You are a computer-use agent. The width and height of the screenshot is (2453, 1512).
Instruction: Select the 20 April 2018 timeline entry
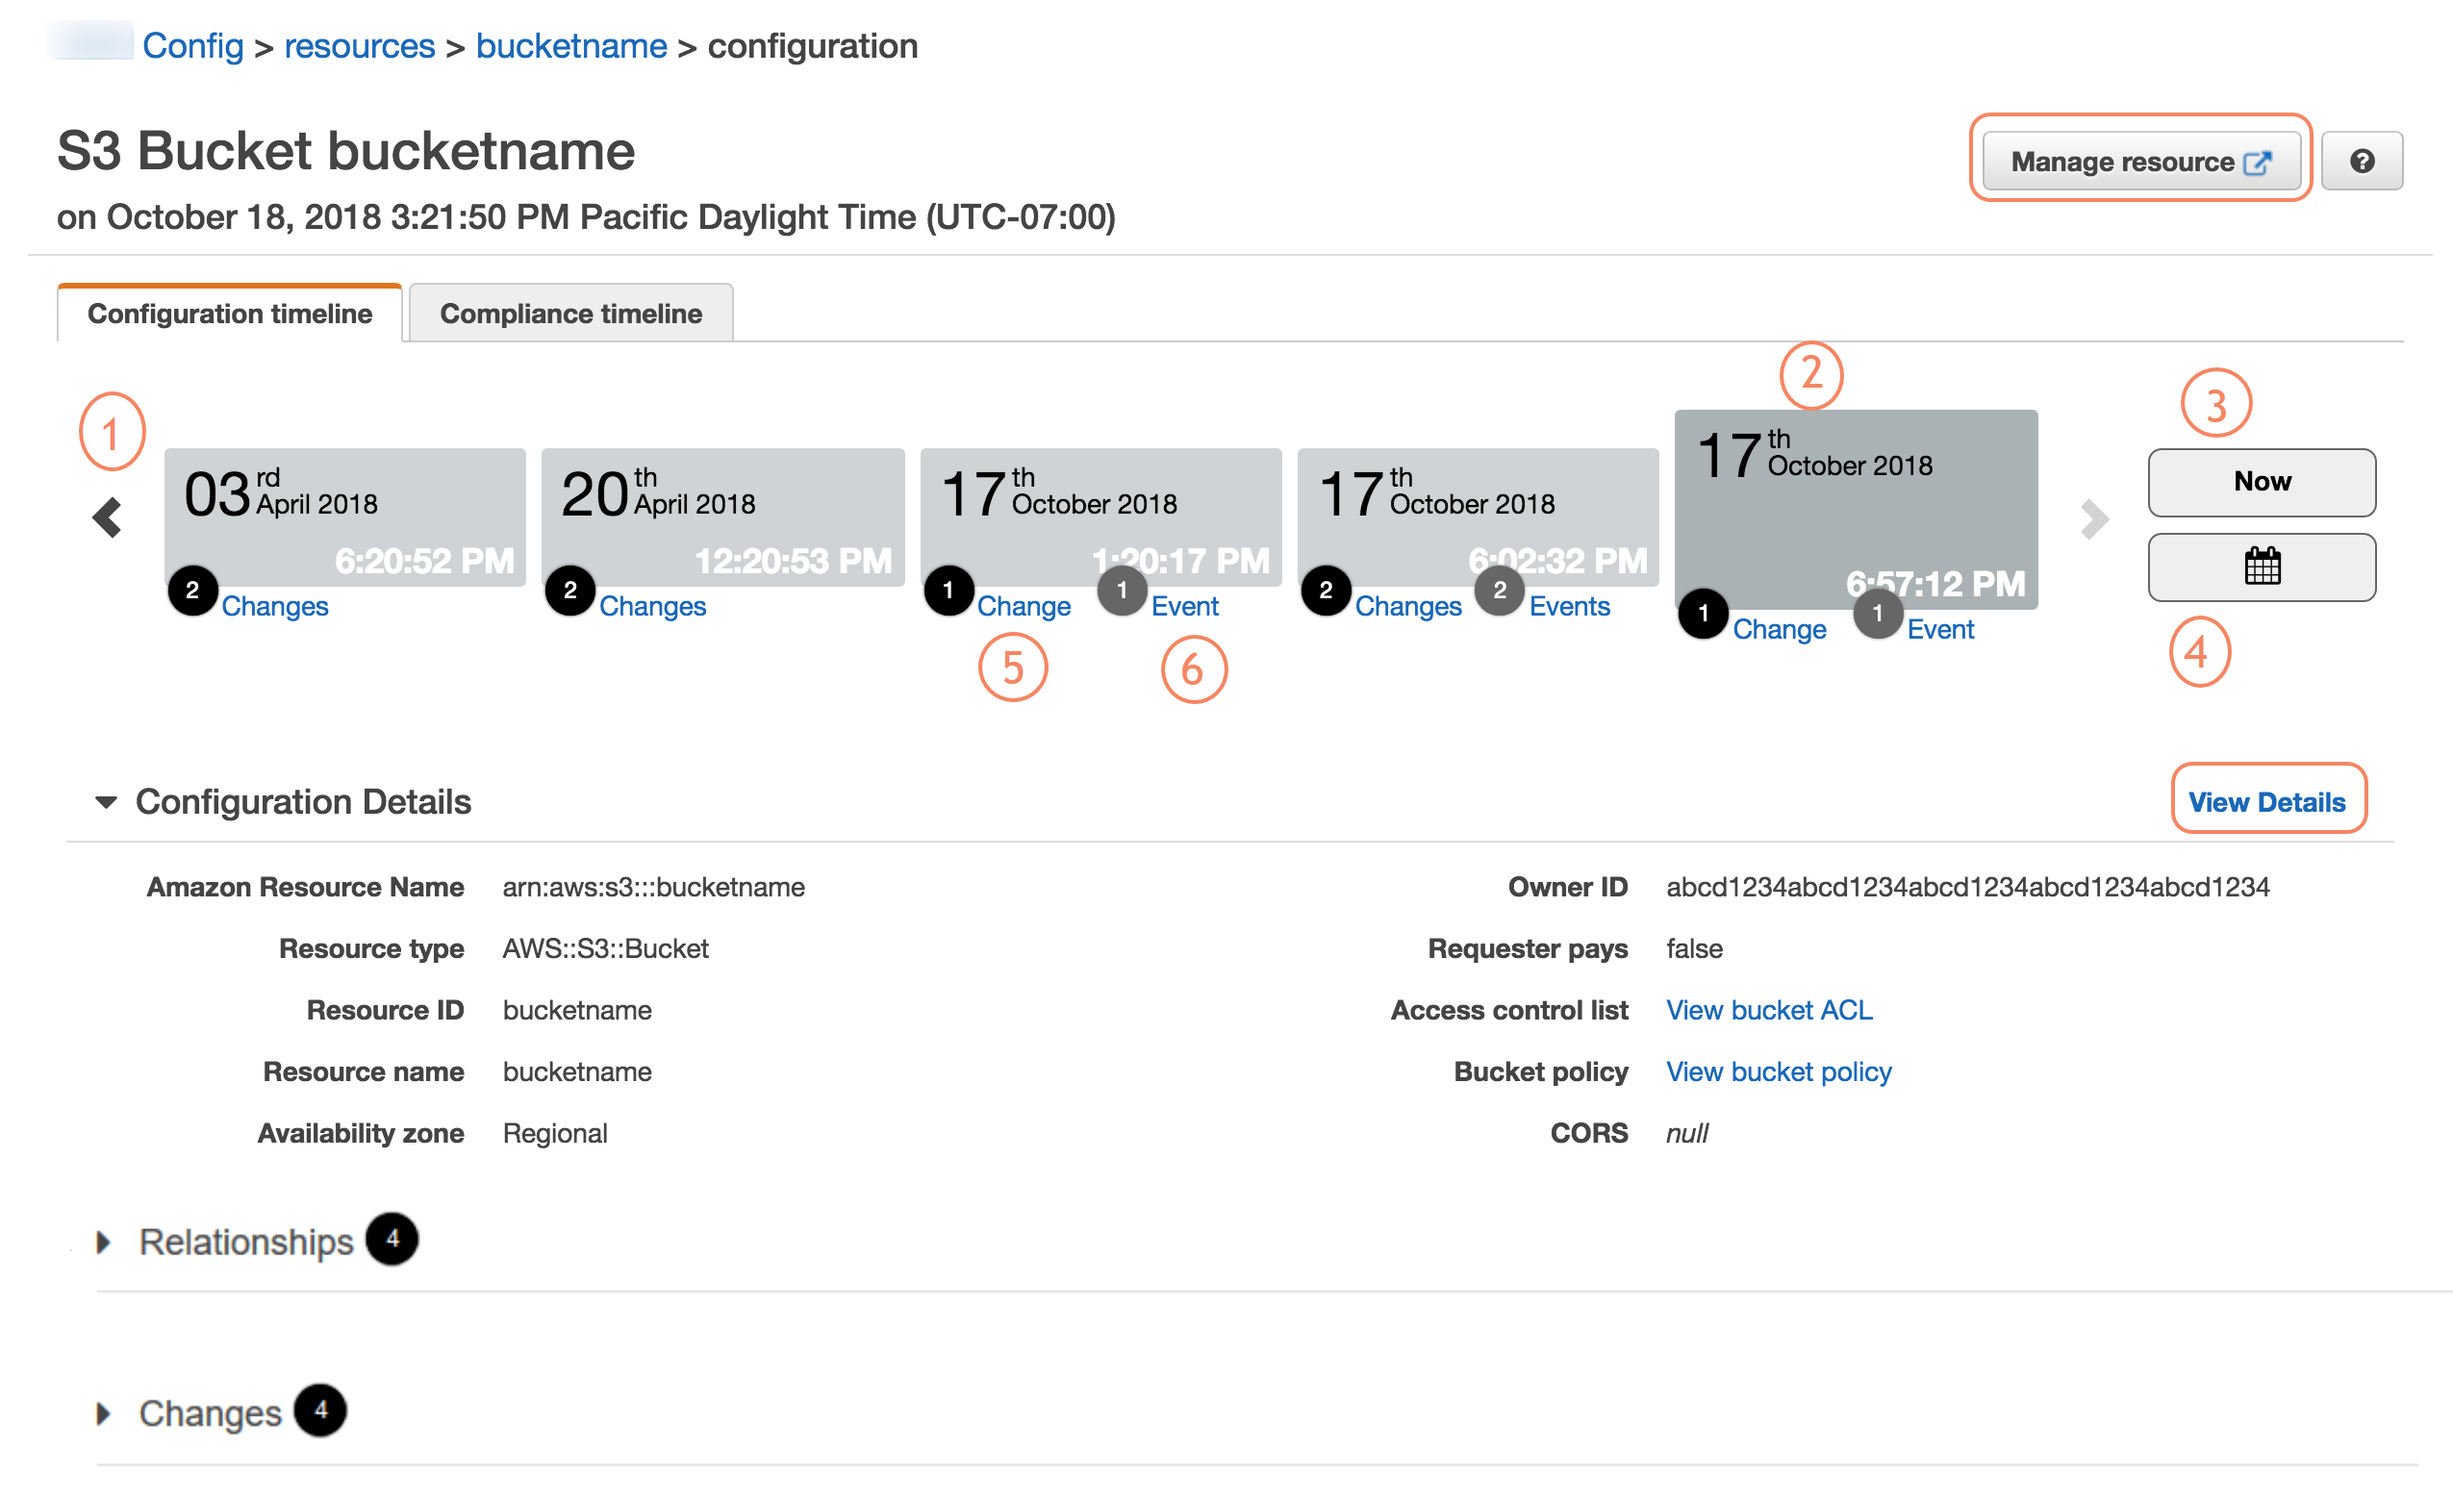pyautogui.click(x=722, y=516)
